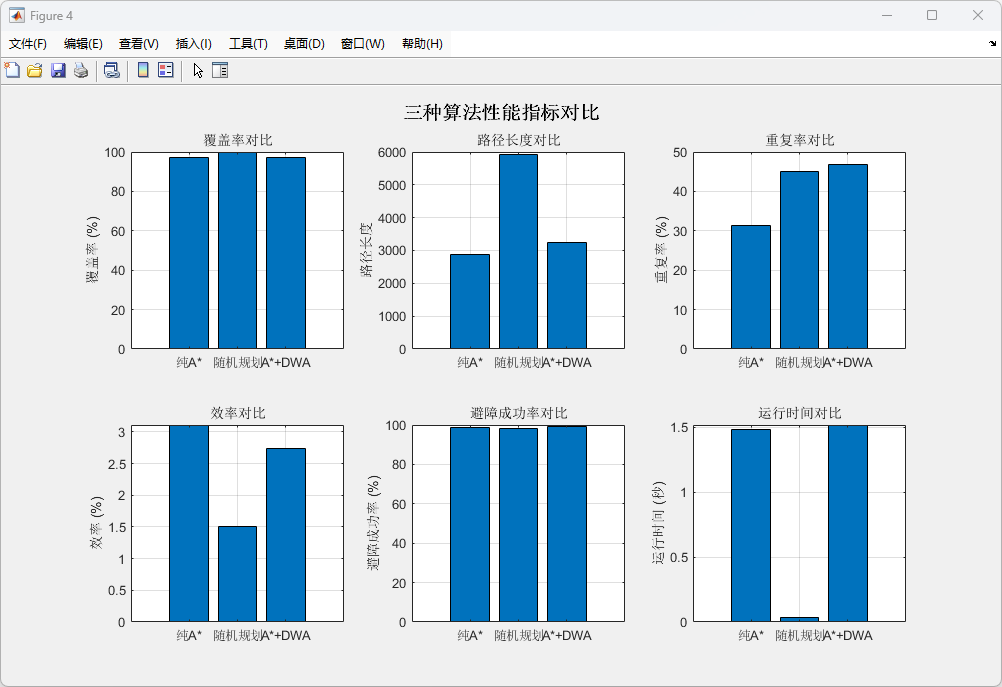
Task: Print the figure using the printer icon
Action: coord(81,70)
